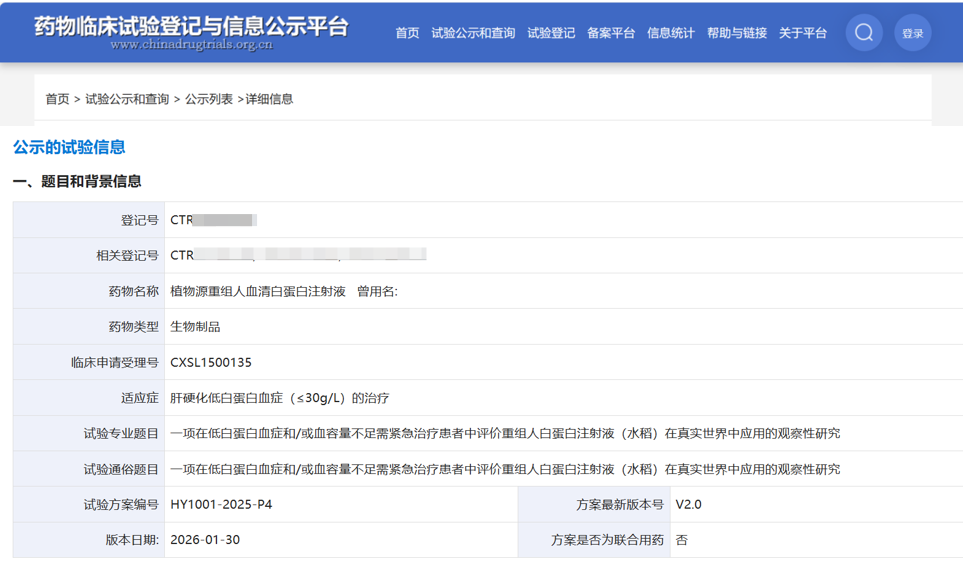Click the www.chinadrugtrials.org.cn text under the title
The width and height of the screenshot is (963, 573).
[x=191, y=45]
